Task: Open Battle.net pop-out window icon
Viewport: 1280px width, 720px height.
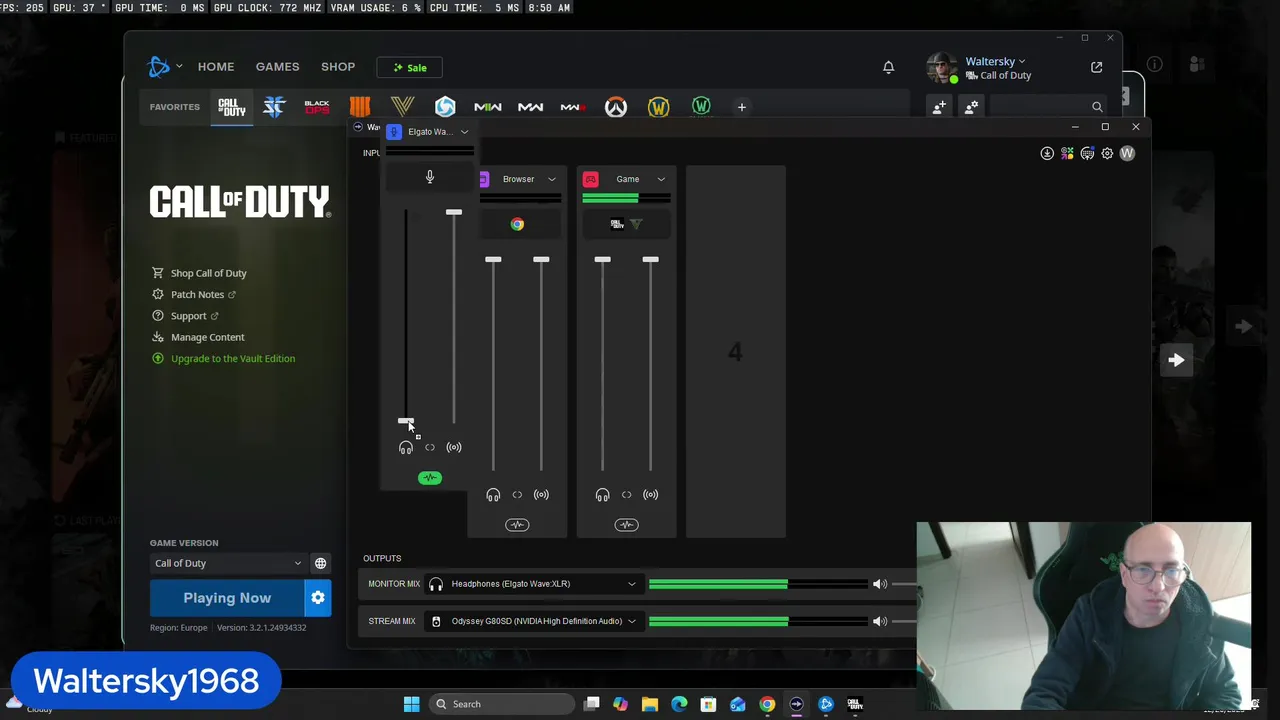Action: pyautogui.click(x=1096, y=67)
